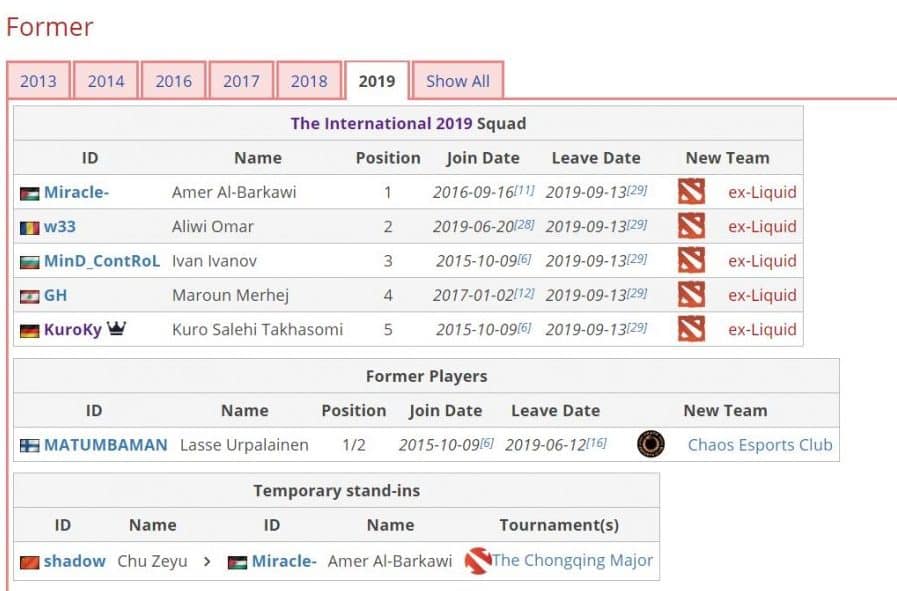Follow the Chaos Esports Club link
This screenshot has width=897, height=591.
pos(760,445)
